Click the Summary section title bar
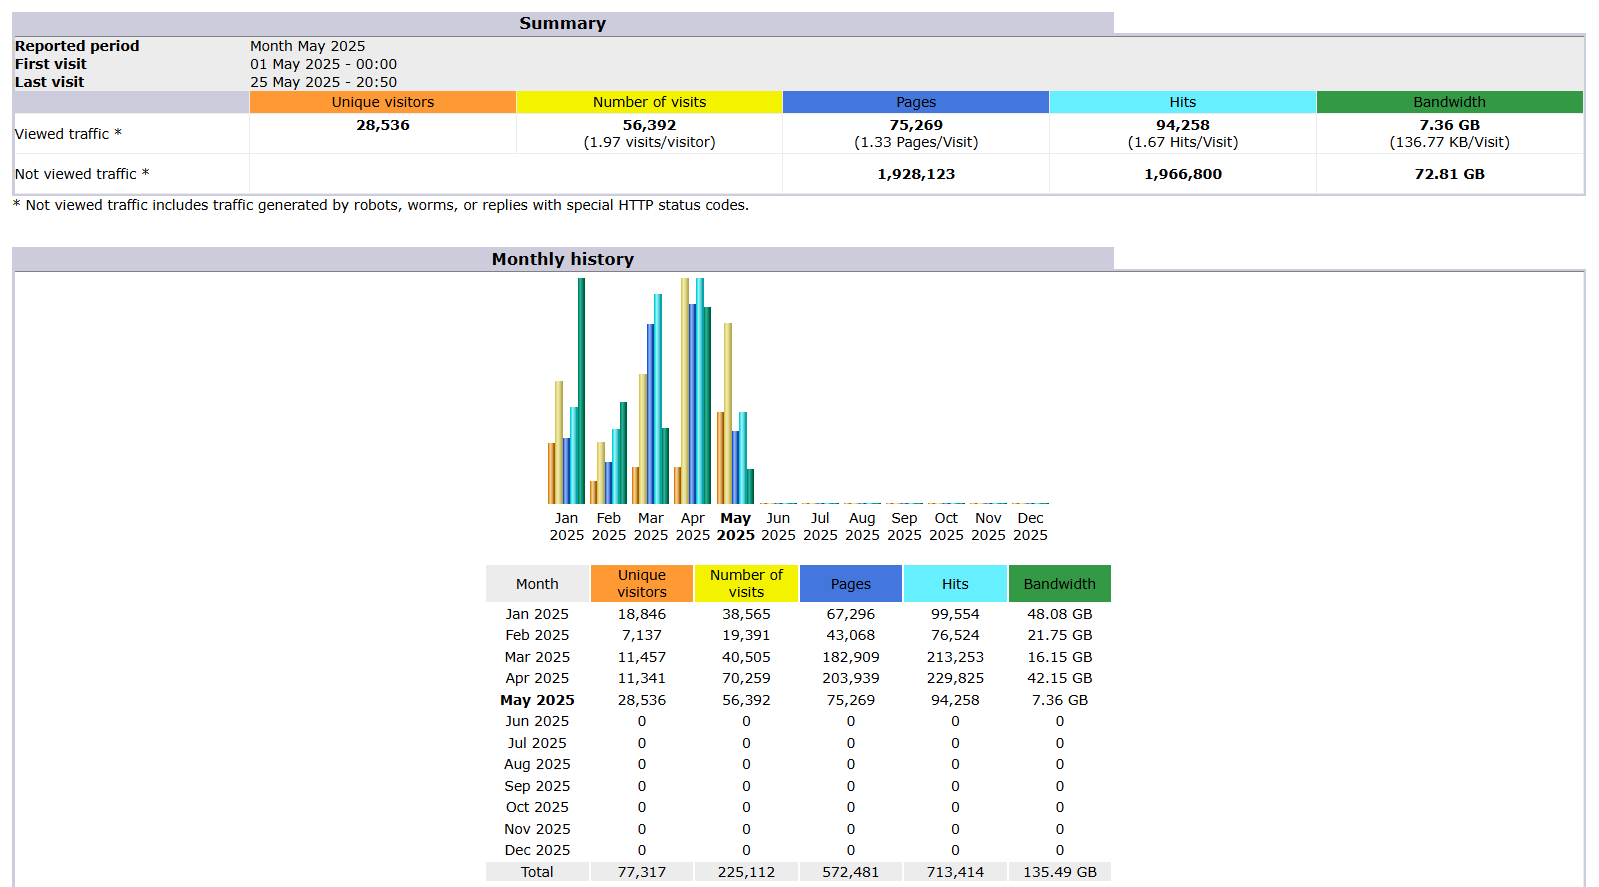Screen dimensions: 1599x887 [562, 23]
